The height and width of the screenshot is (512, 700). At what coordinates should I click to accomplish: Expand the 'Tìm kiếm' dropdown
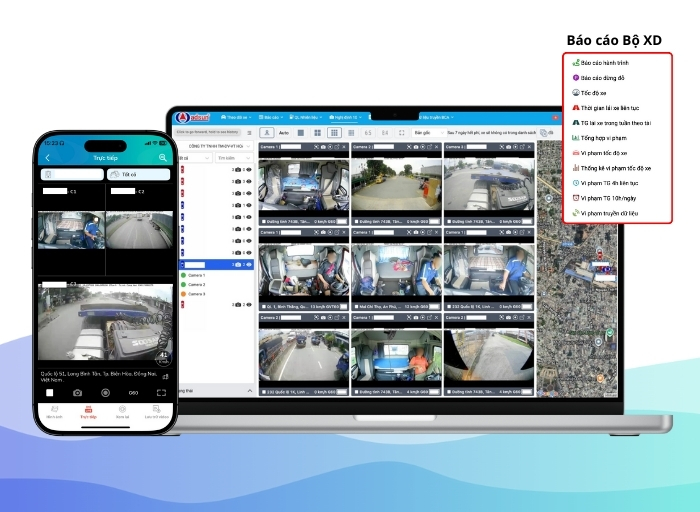pyautogui.click(x=233, y=157)
